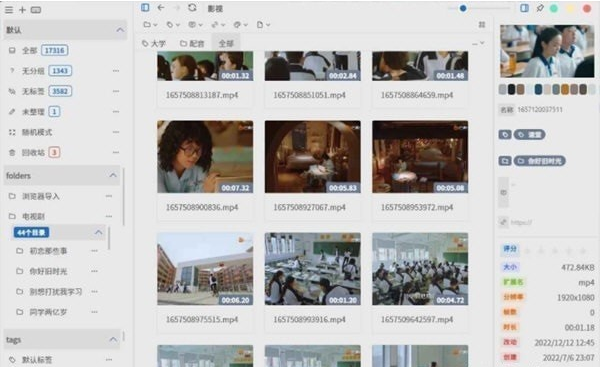Open more options for 回收站
This screenshot has width=601, height=367.
point(116,152)
